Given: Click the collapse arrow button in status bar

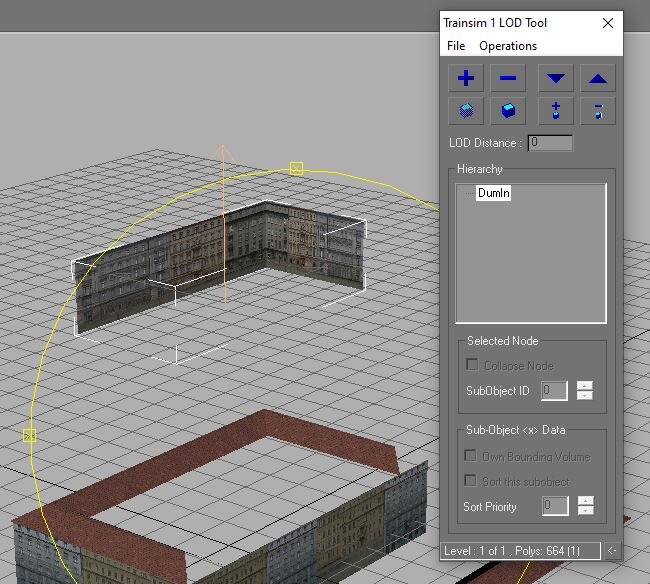Looking at the screenshot, I should 612,550.
